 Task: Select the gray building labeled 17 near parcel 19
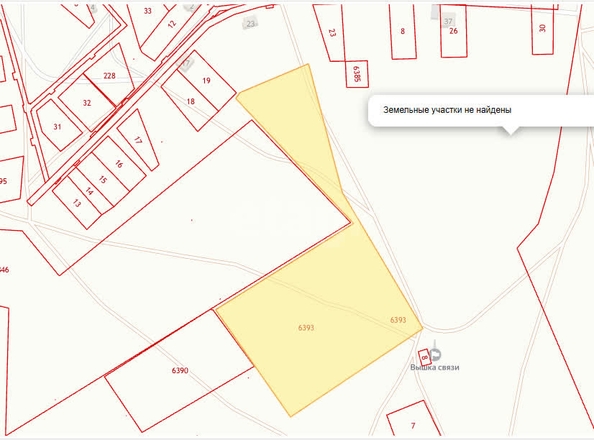186,63
